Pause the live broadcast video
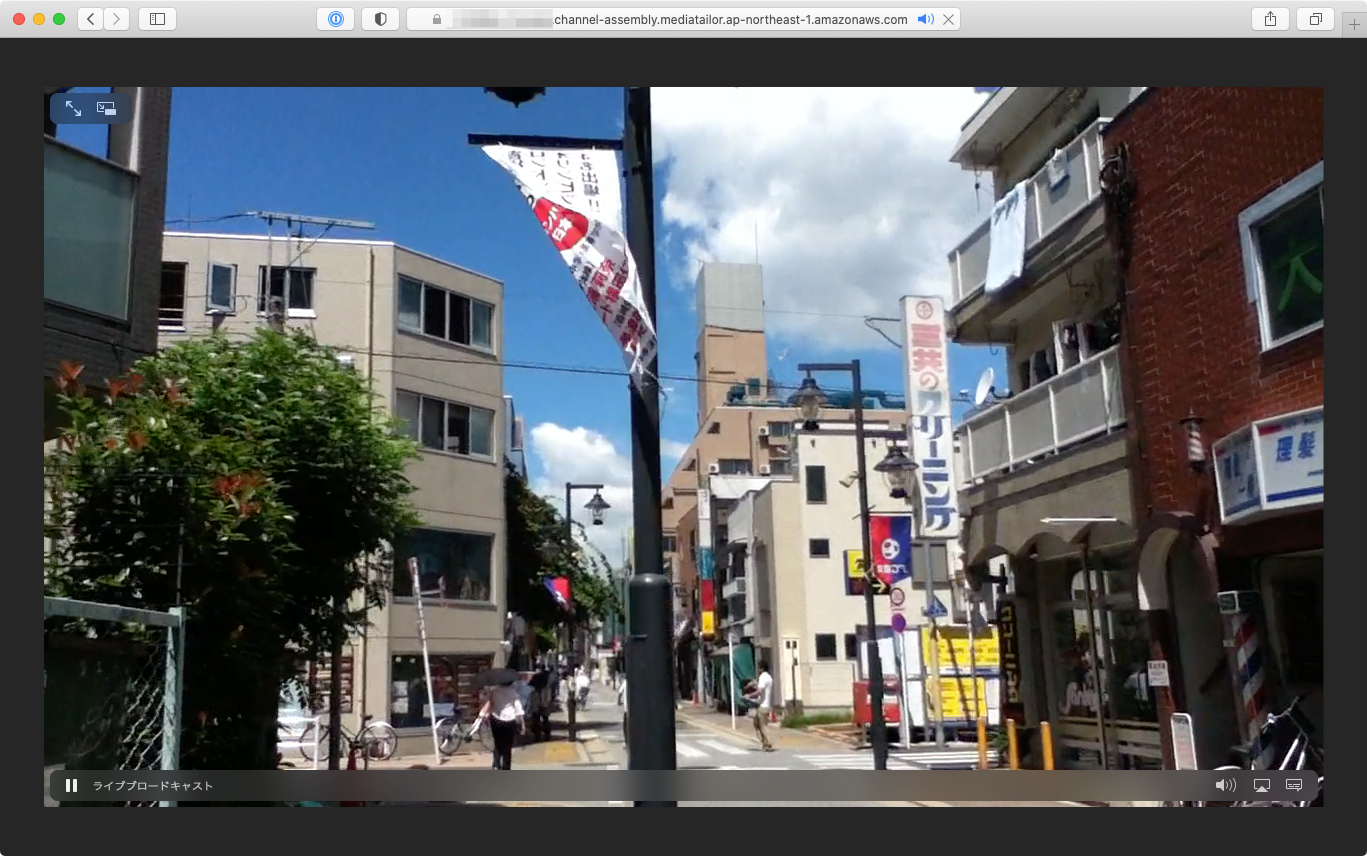The width and height of the screenshot is (1367, 856). 71,785
